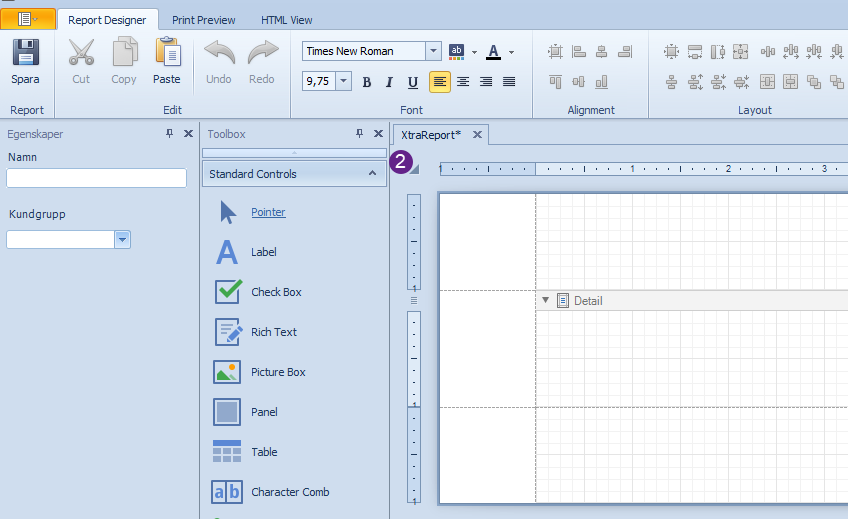
Task: Click the Align Tops icon
Action: point(555,82)
